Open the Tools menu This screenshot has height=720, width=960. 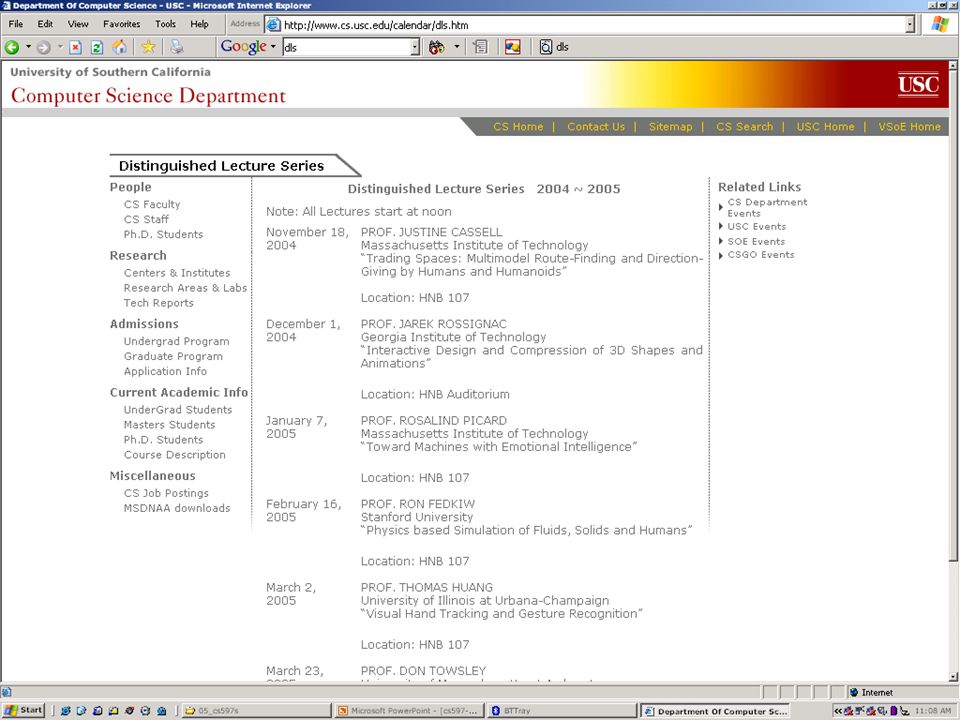click(x=165, y=24)
